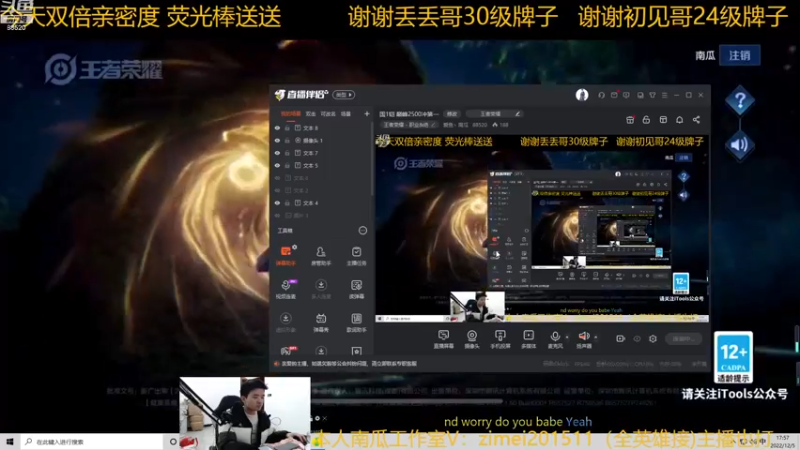Viewport: 800px width, 450px height.
Task: Click the record video camera icon
Action: [620, 339]
